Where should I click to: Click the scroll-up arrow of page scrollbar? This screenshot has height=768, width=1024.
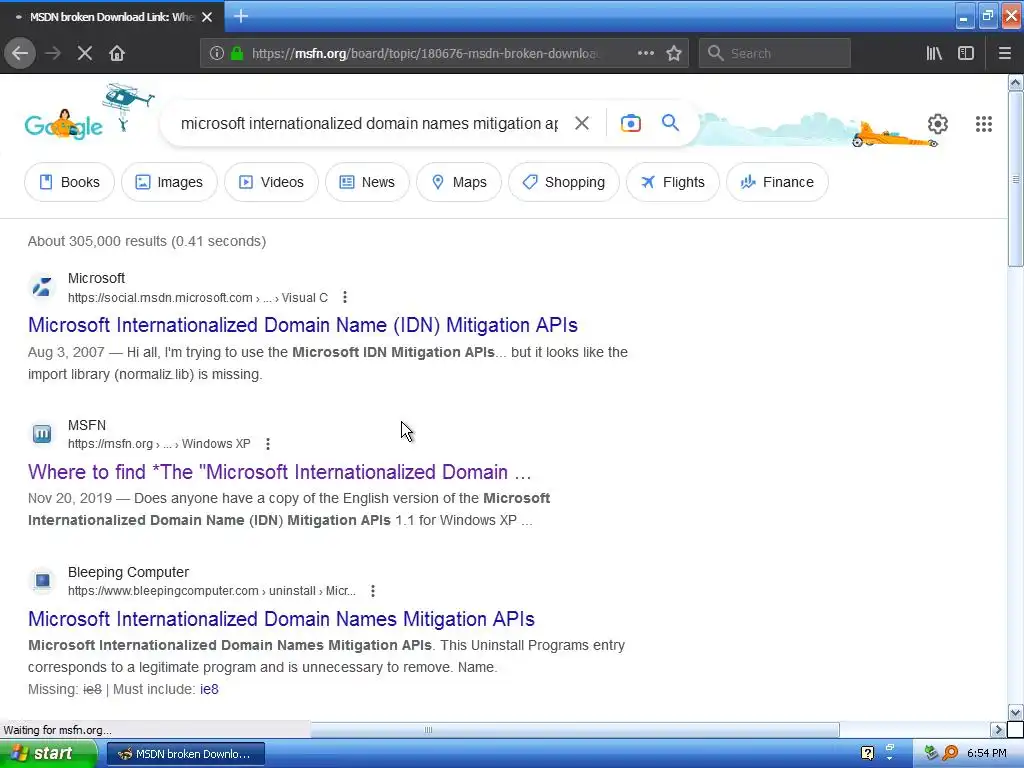click(x=1015, y=82)
